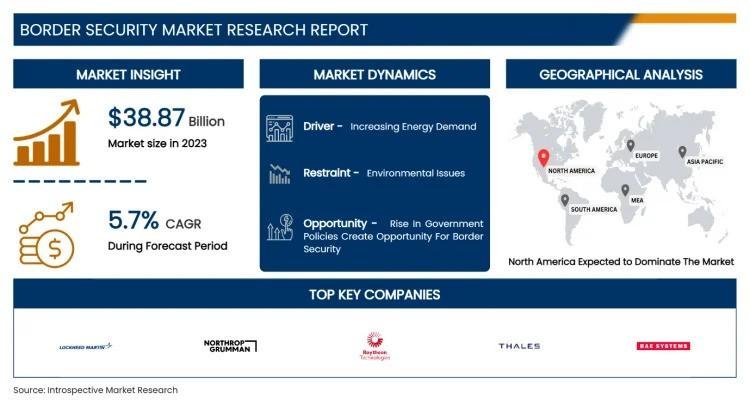Select the Market Dynamics header

[x=375, y=74]
